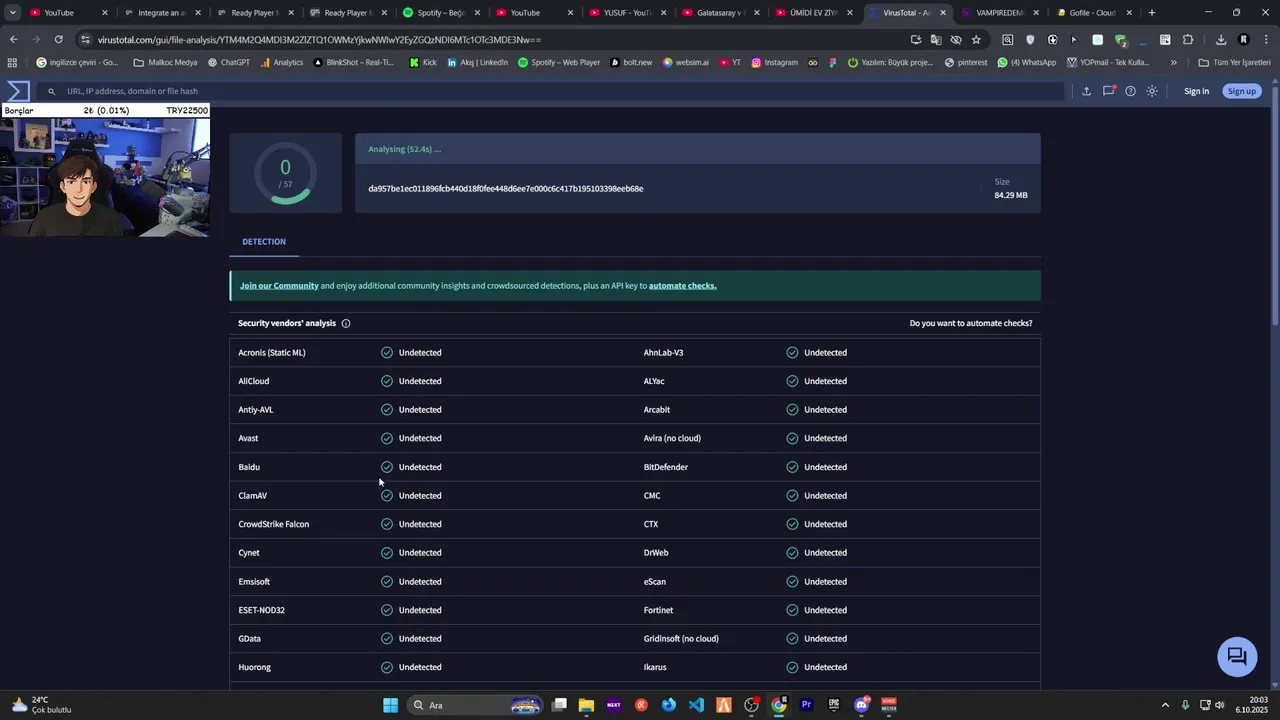Click the upload file icon in VirusTotal header
This screenshot has height=720, width=1280.
[x=1086, y=91]
